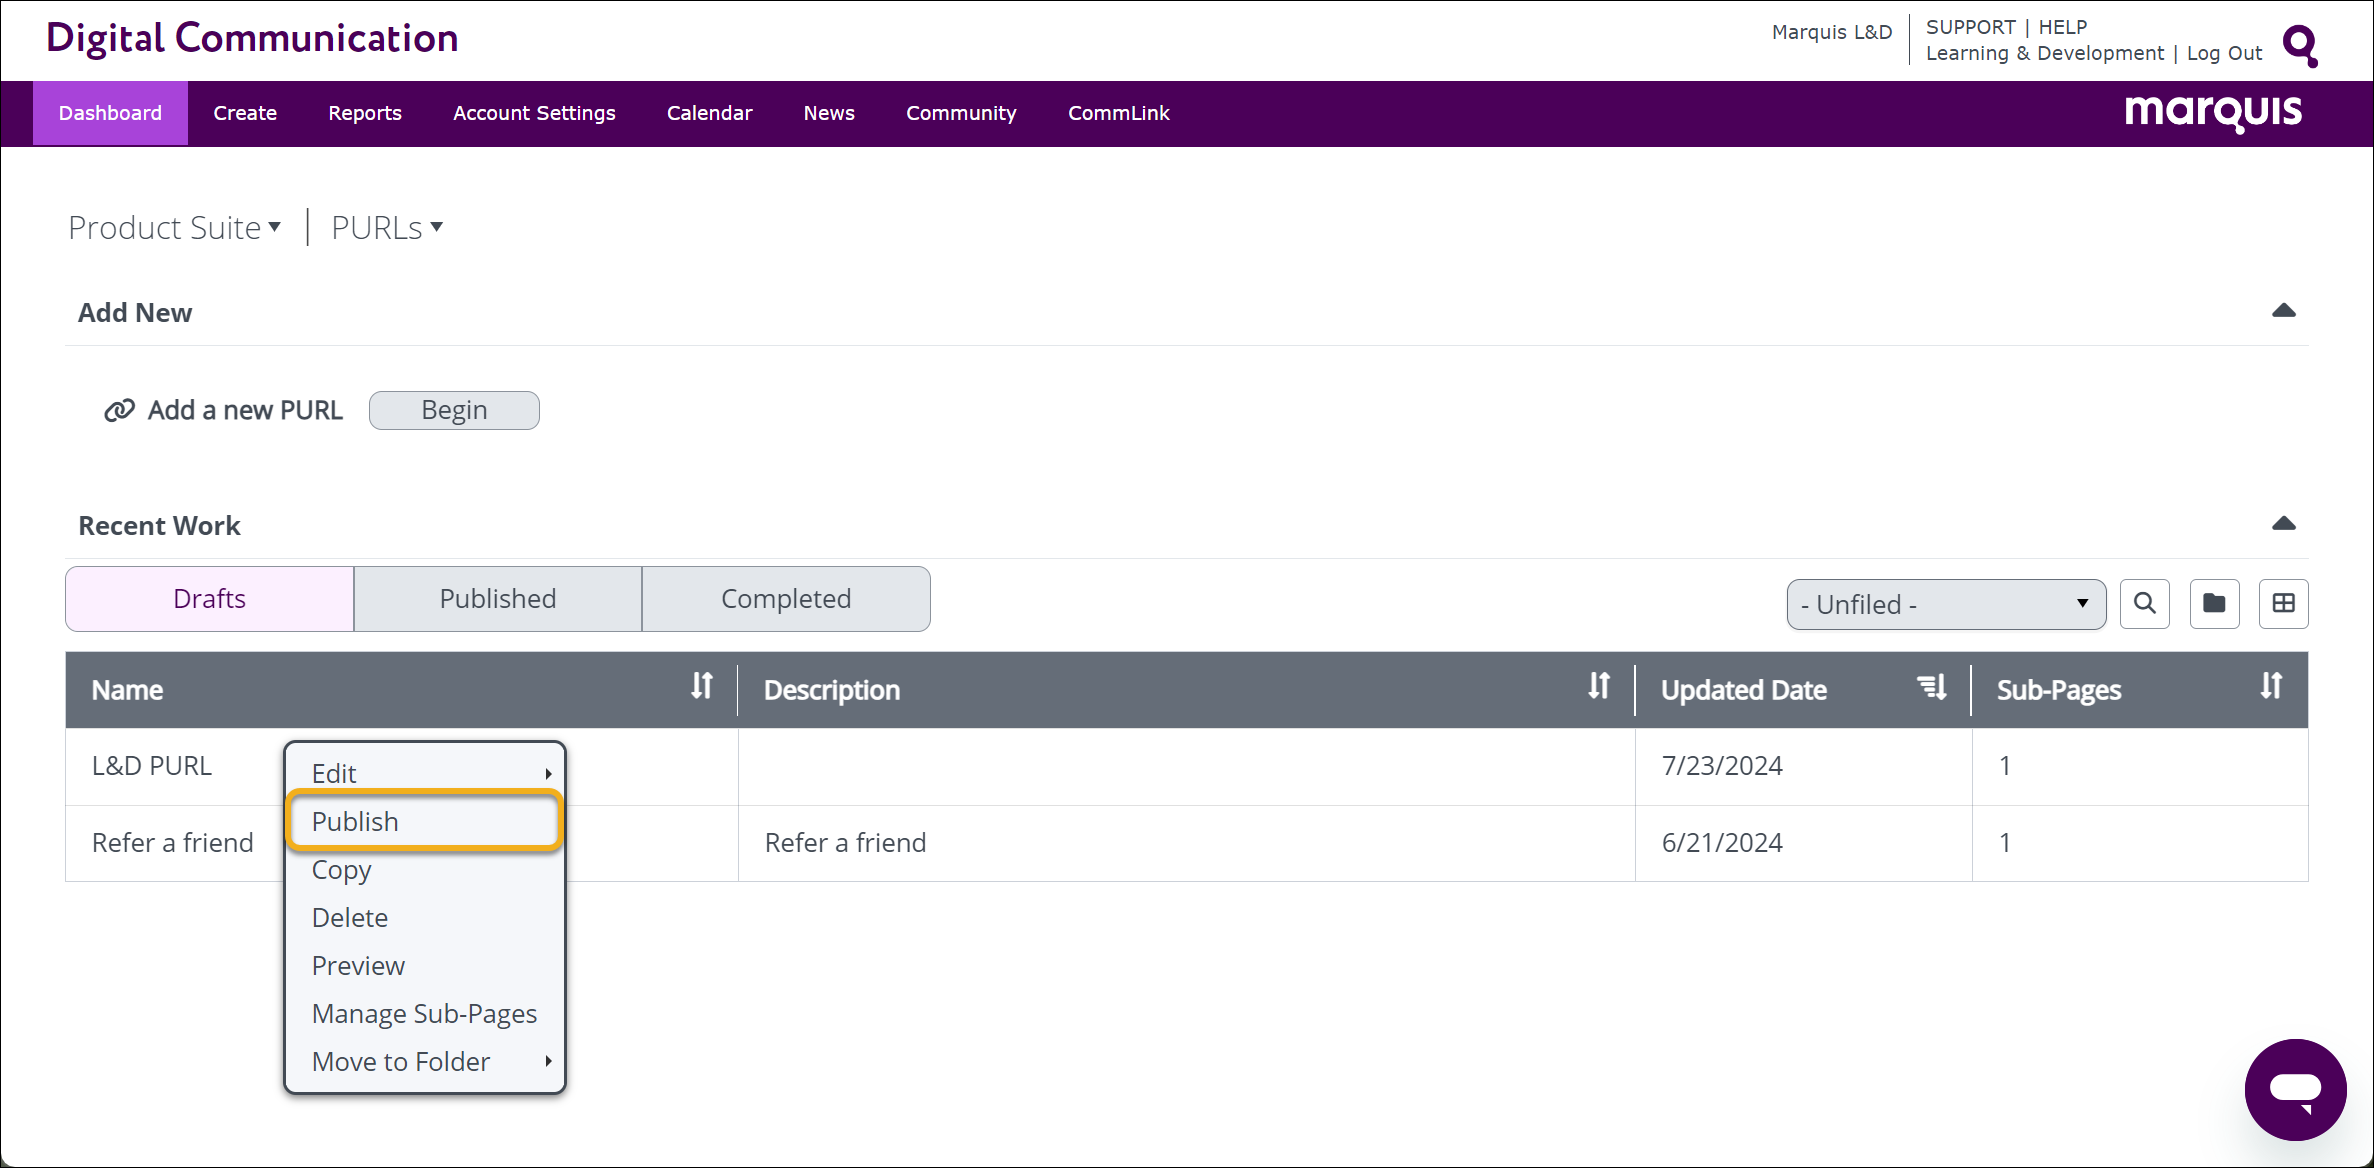Click Log Out
Viewport: 2374px width, 1168px height.
[2224, 53]
